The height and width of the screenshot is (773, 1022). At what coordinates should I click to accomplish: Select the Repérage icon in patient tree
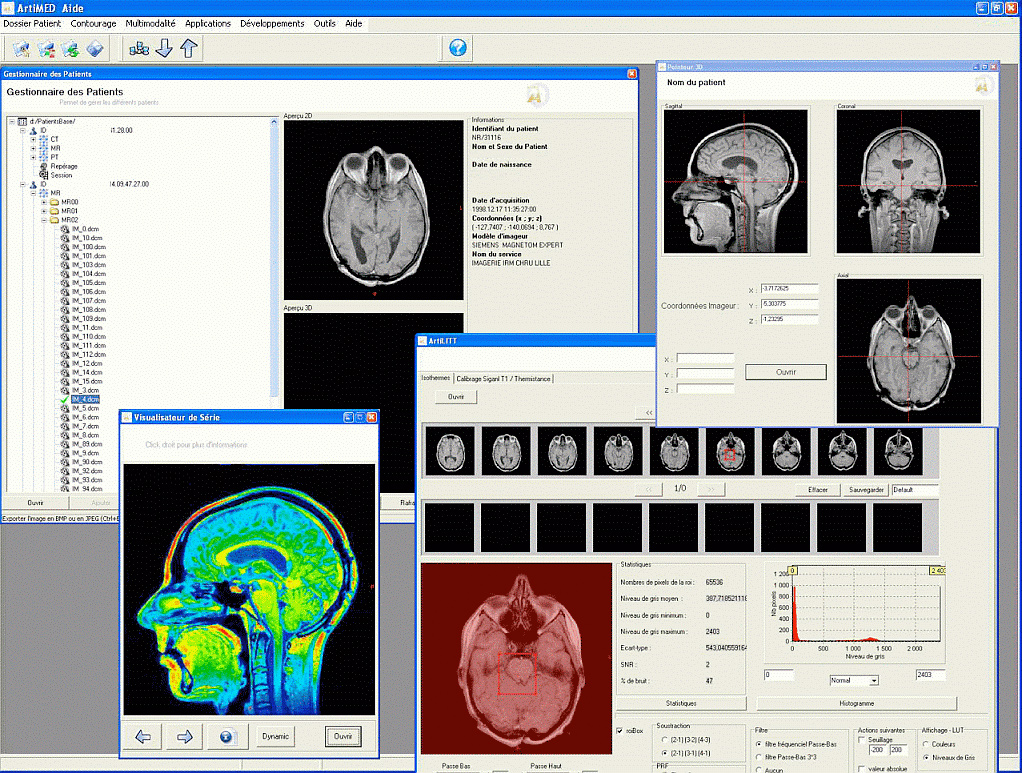click(44, 166)
